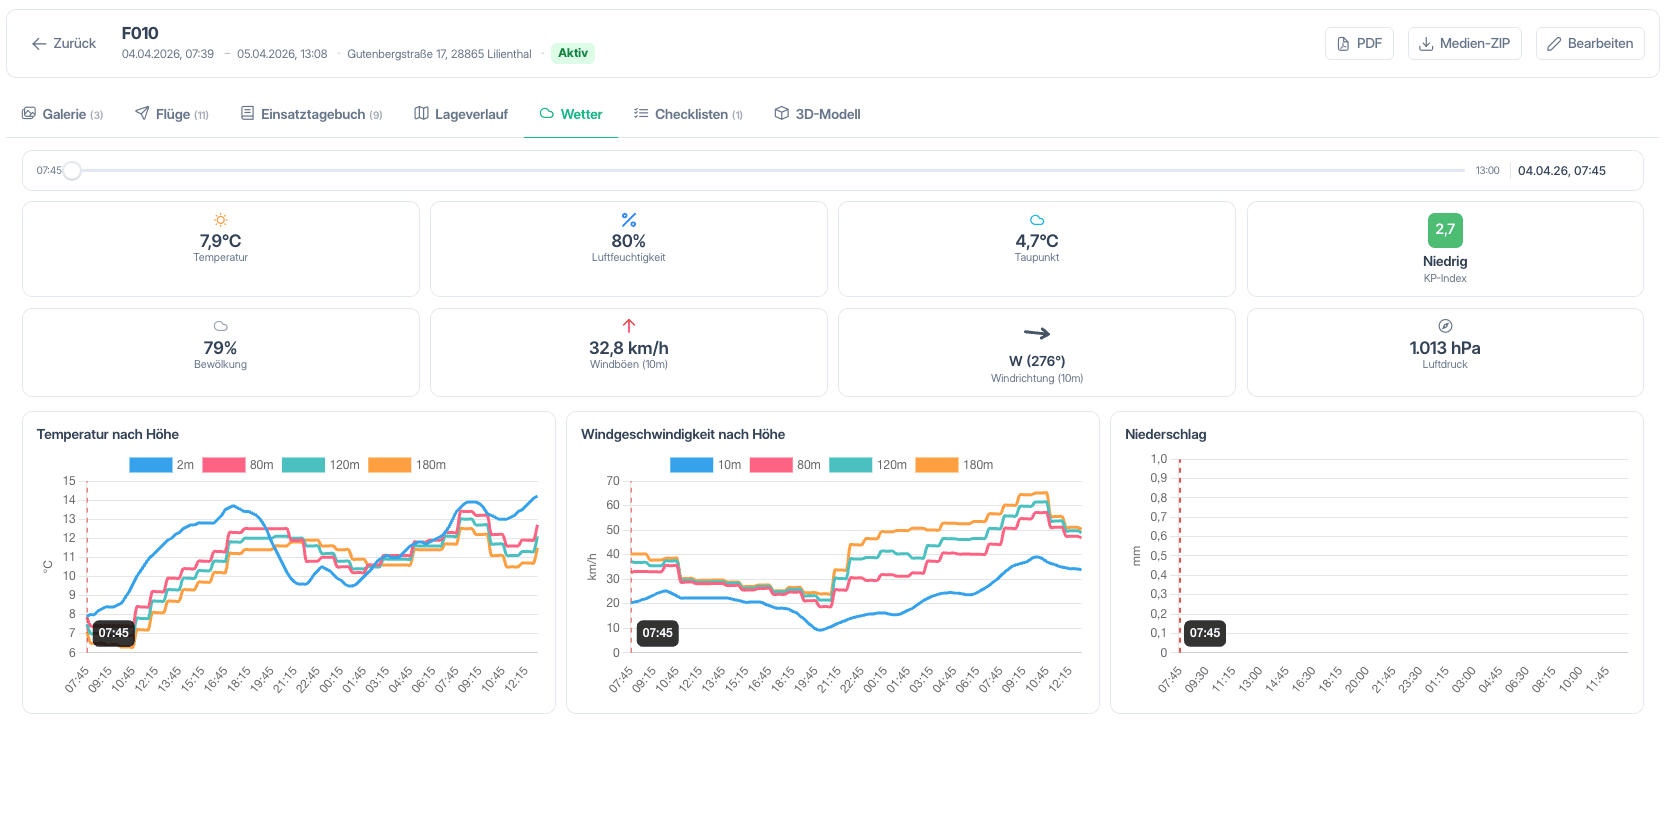
Task: Click the cloud icon above Bewölkung
Action: [220, 326]
